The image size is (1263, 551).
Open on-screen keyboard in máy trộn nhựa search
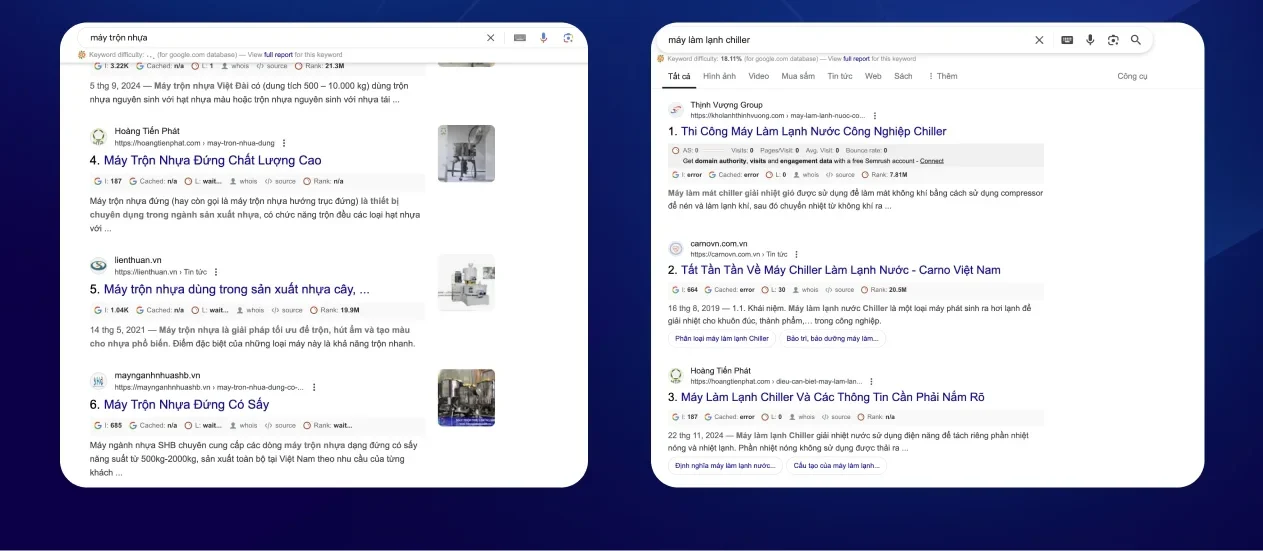point(520,38)
